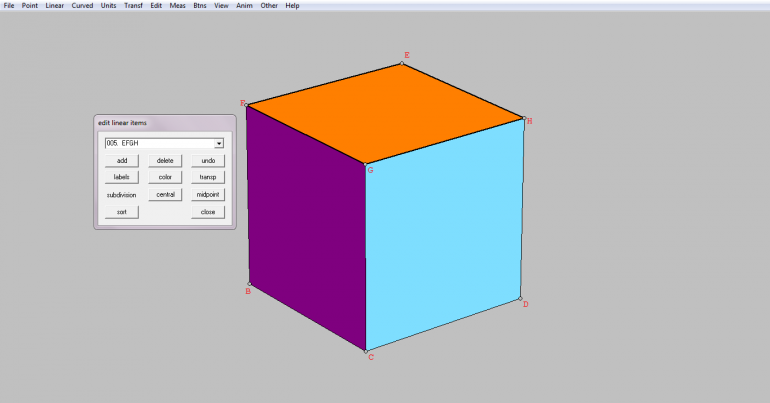Open the Meas menu
Screen dimensions: 770x403
pos(177,5)
